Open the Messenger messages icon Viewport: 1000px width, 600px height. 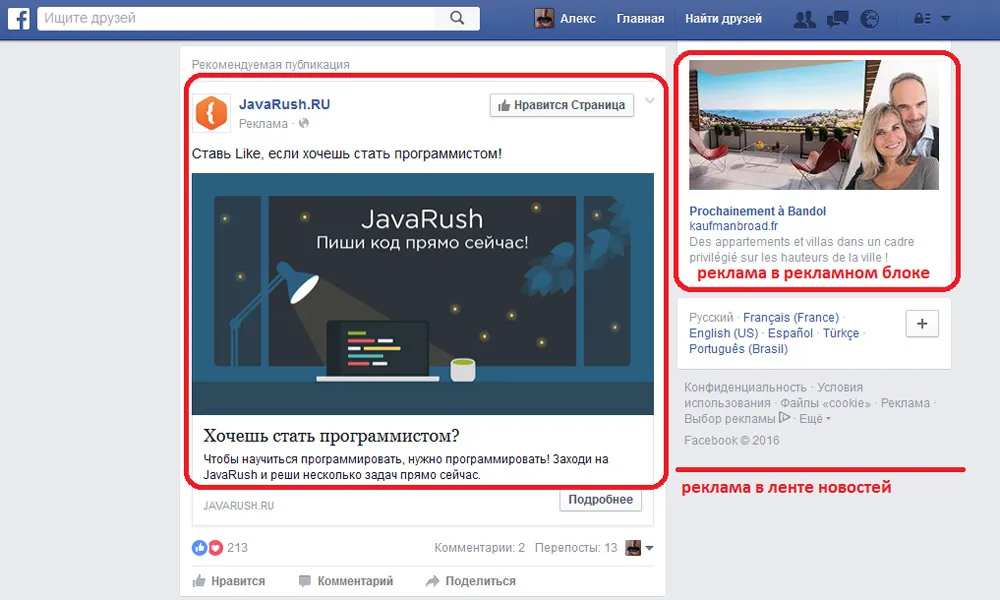838,17
